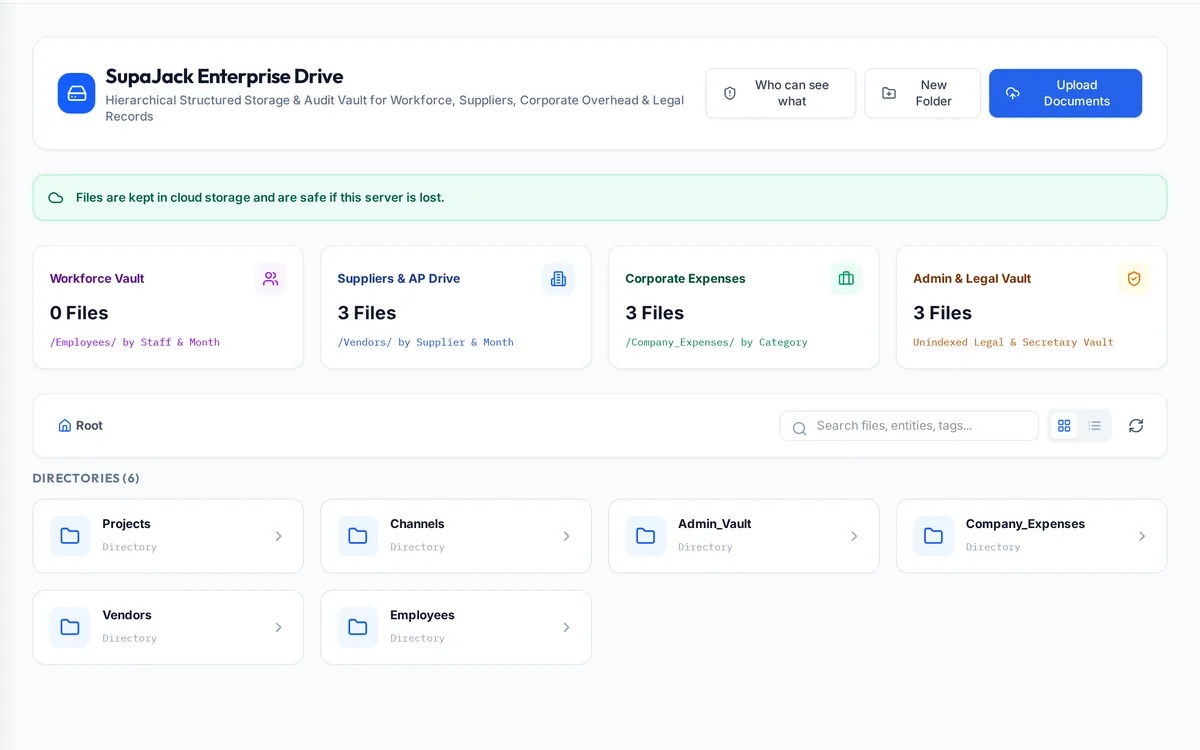This screenshot has width=1200, height=750.
Task: Click the SupaJack drive logo icon
Action: 76,93
